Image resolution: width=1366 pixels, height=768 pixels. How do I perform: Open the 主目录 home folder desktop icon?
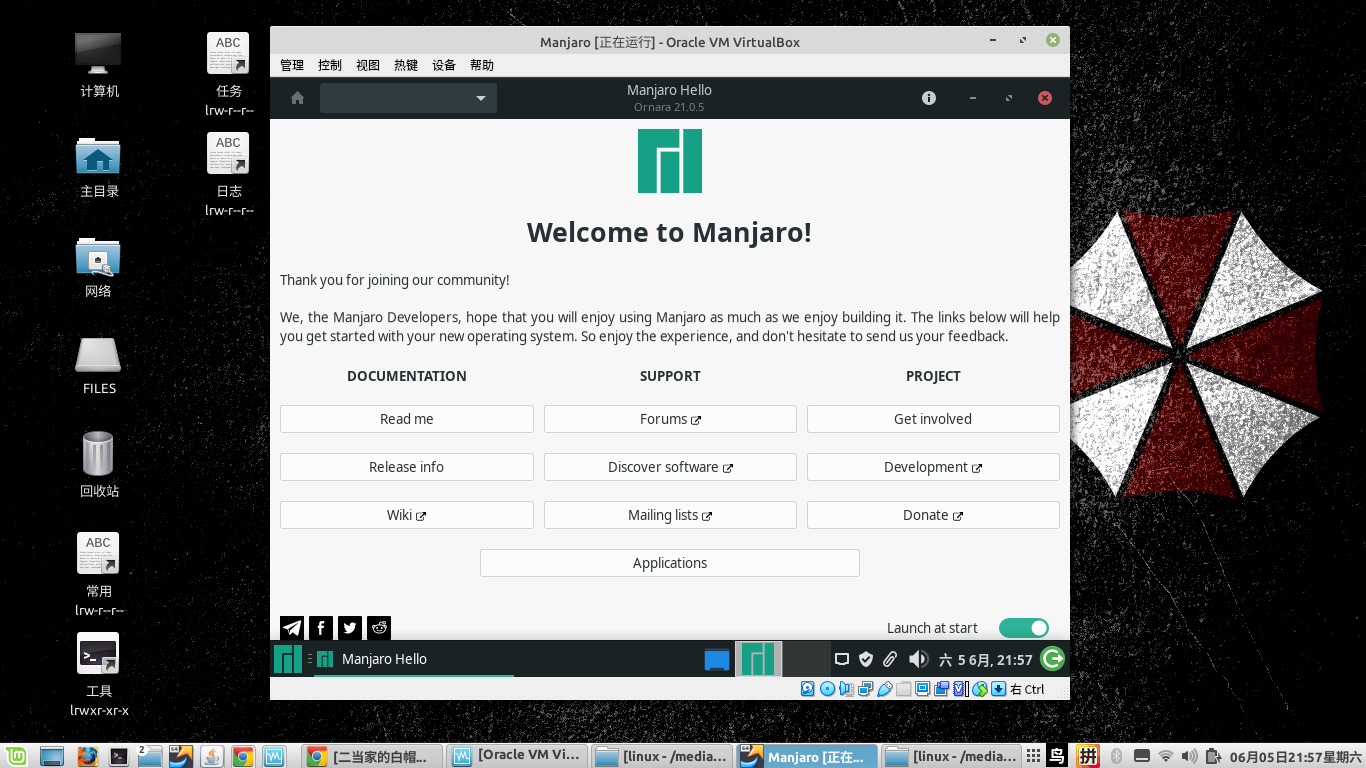pos(99,166)
